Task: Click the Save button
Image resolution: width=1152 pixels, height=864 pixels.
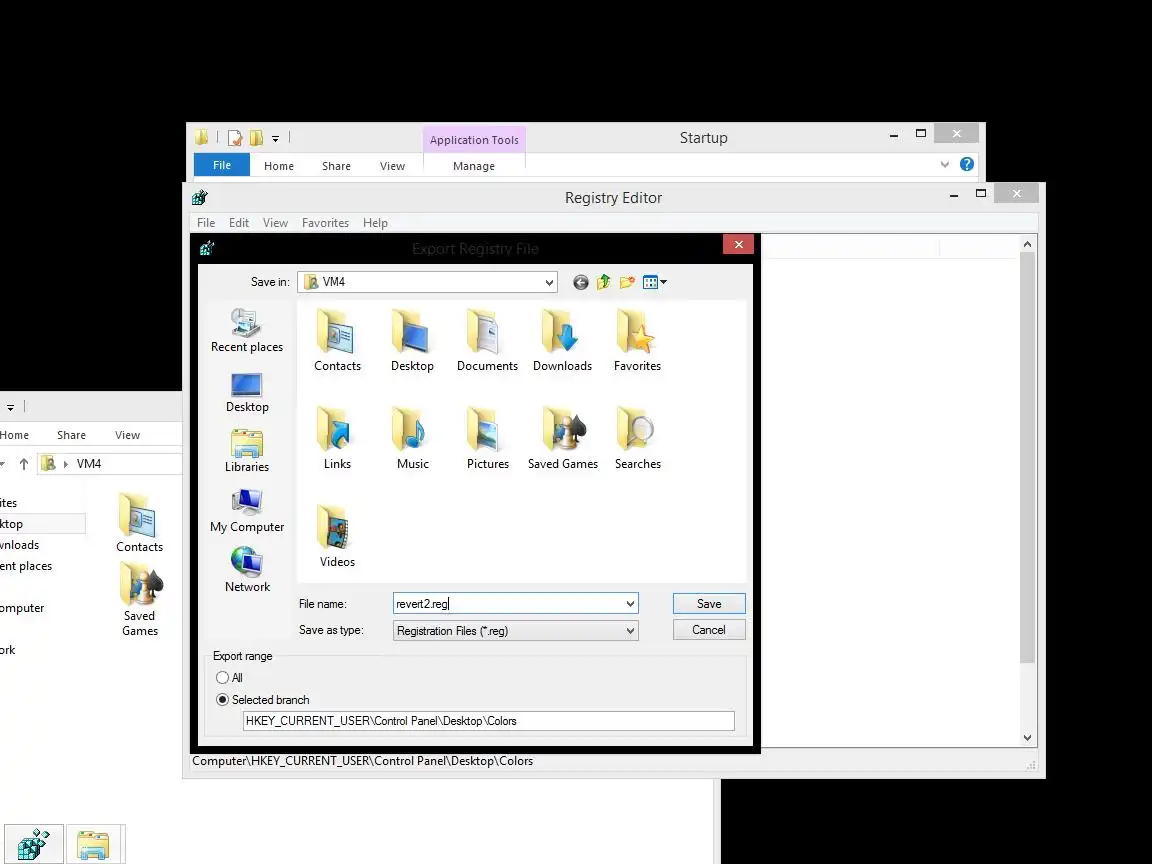Action: [x=709, y=604]
